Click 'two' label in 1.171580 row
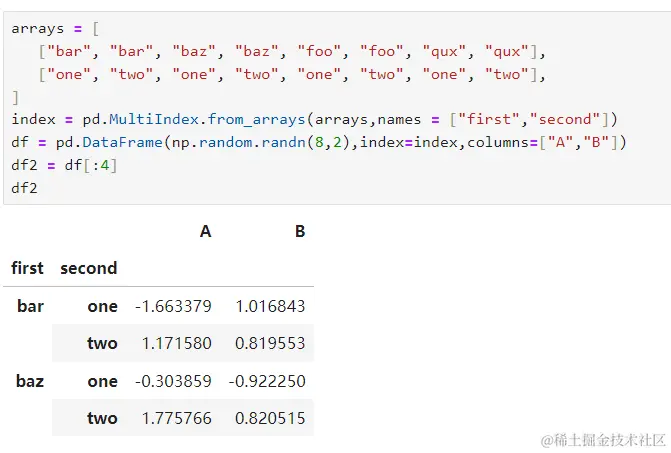This screenshot has height=453, width=671. (102, 343)
